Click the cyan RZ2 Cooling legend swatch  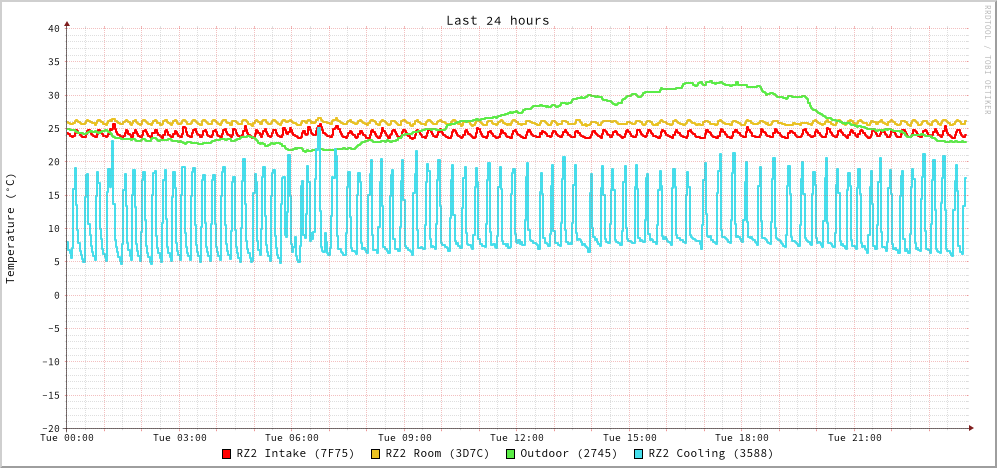point(639,454)
